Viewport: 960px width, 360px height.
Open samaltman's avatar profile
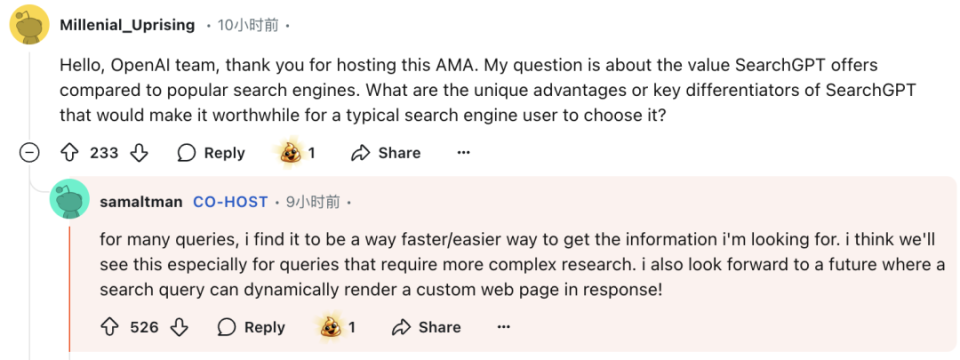click(70, 199)
